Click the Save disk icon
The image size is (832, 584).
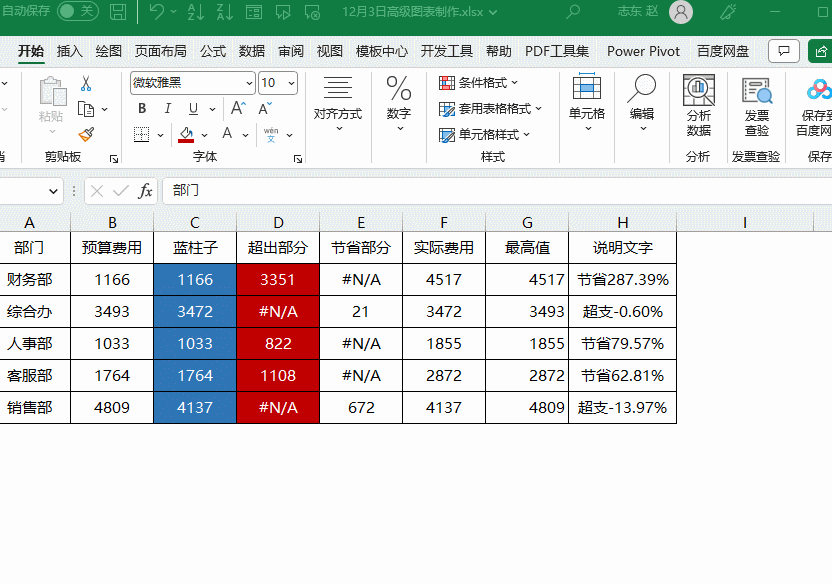[x=118, y=12]
